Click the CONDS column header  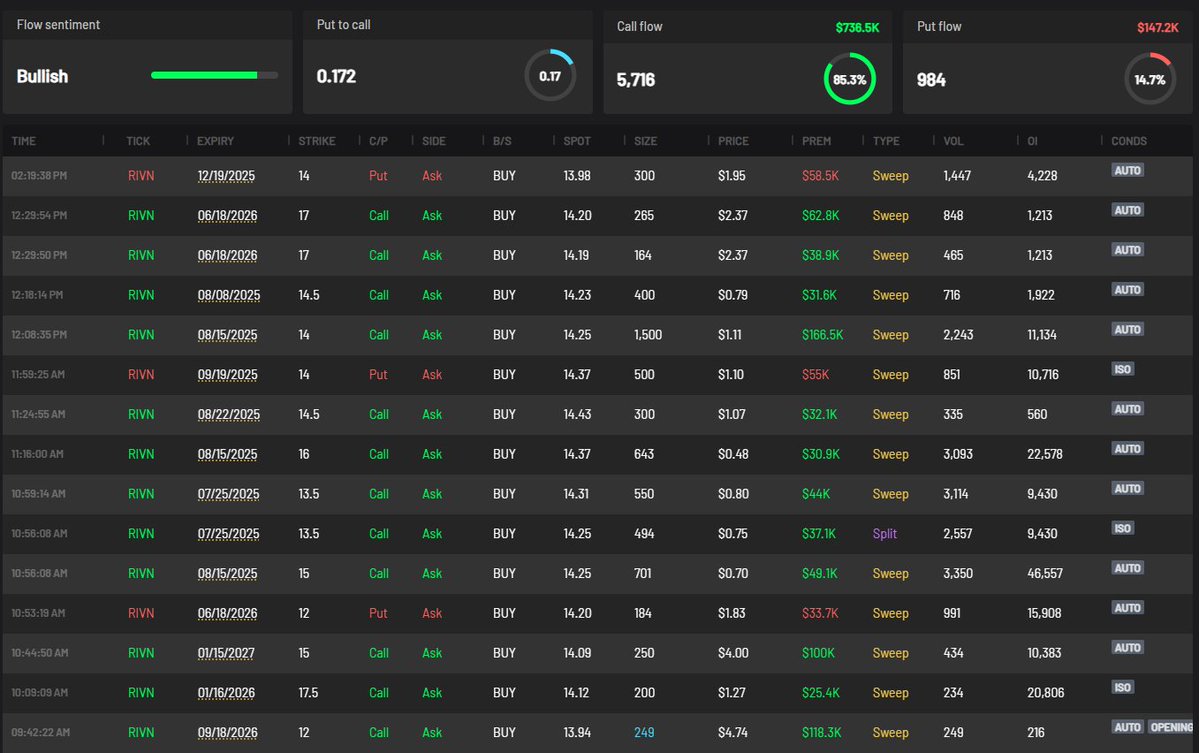pyautogui.click(x=1129, y=141)
